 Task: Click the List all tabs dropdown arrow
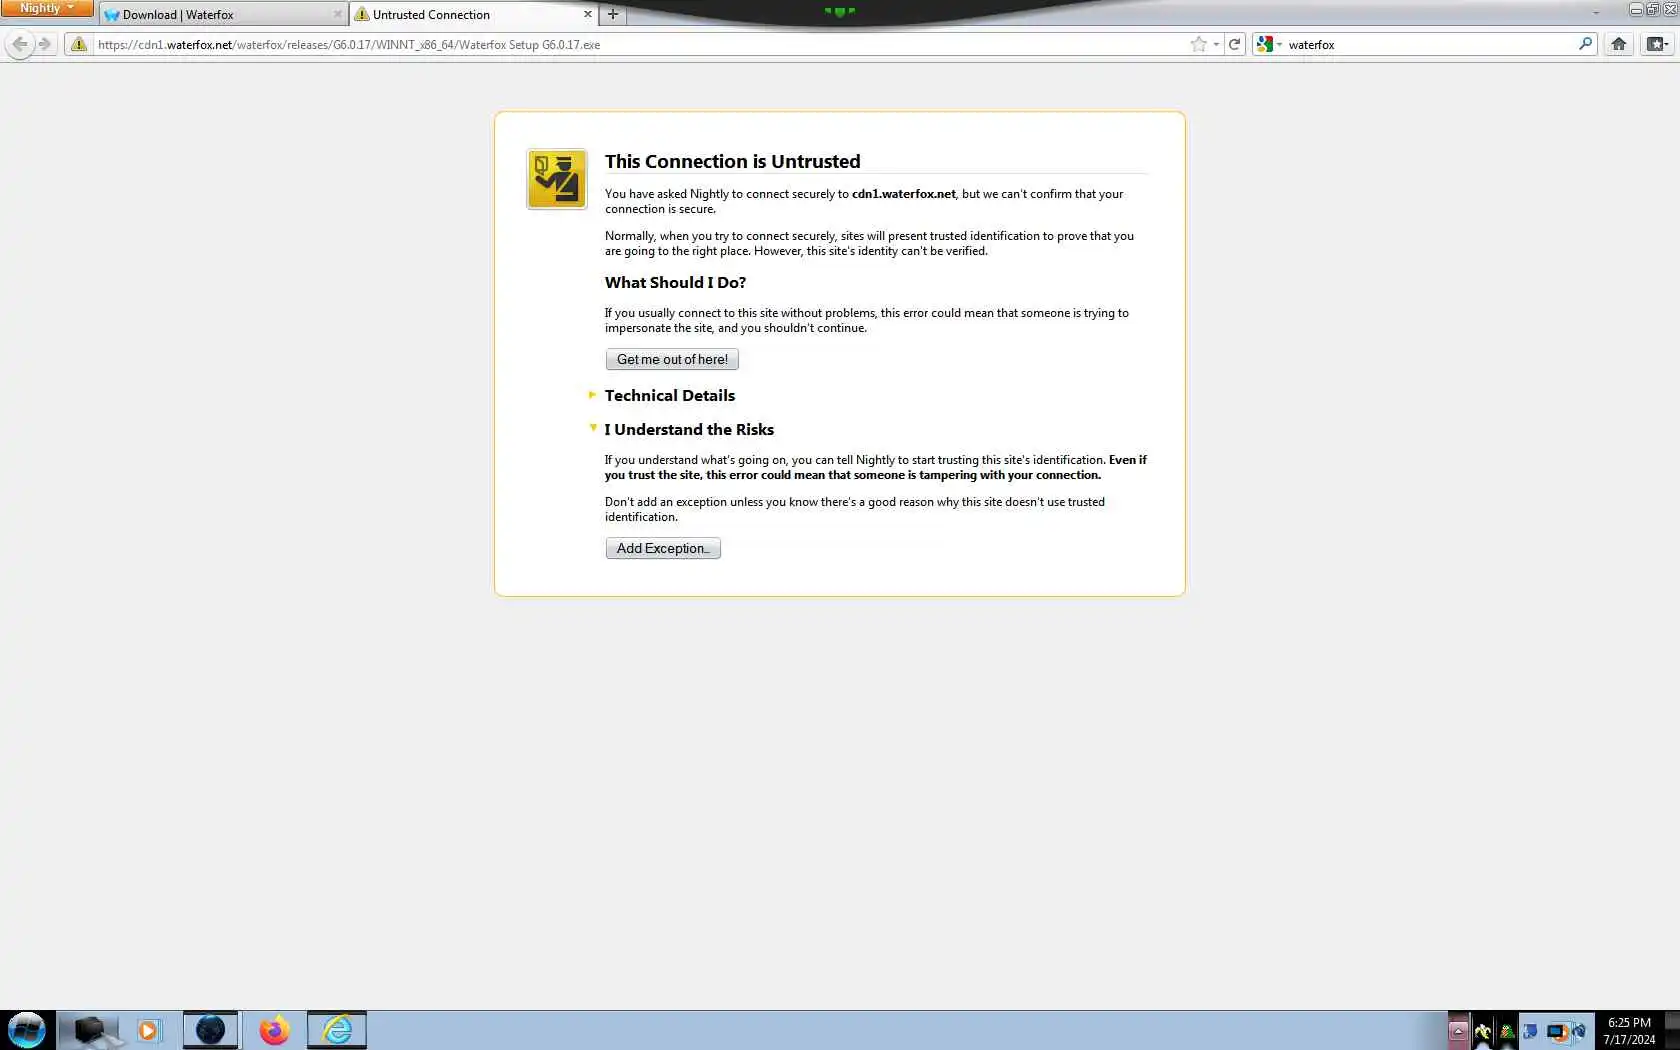pyautogui.click(x=1596, y=13)
